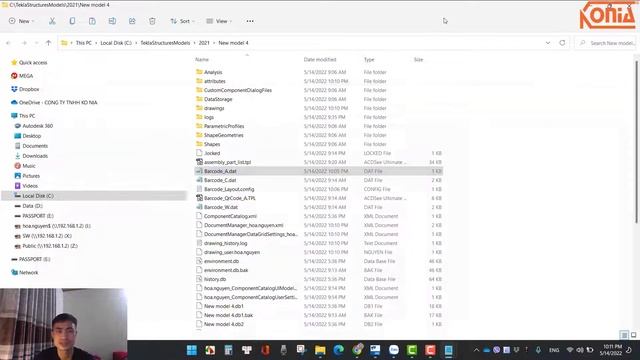
Task: Open the View dropdown menu
Action: [x=219, y=21]
